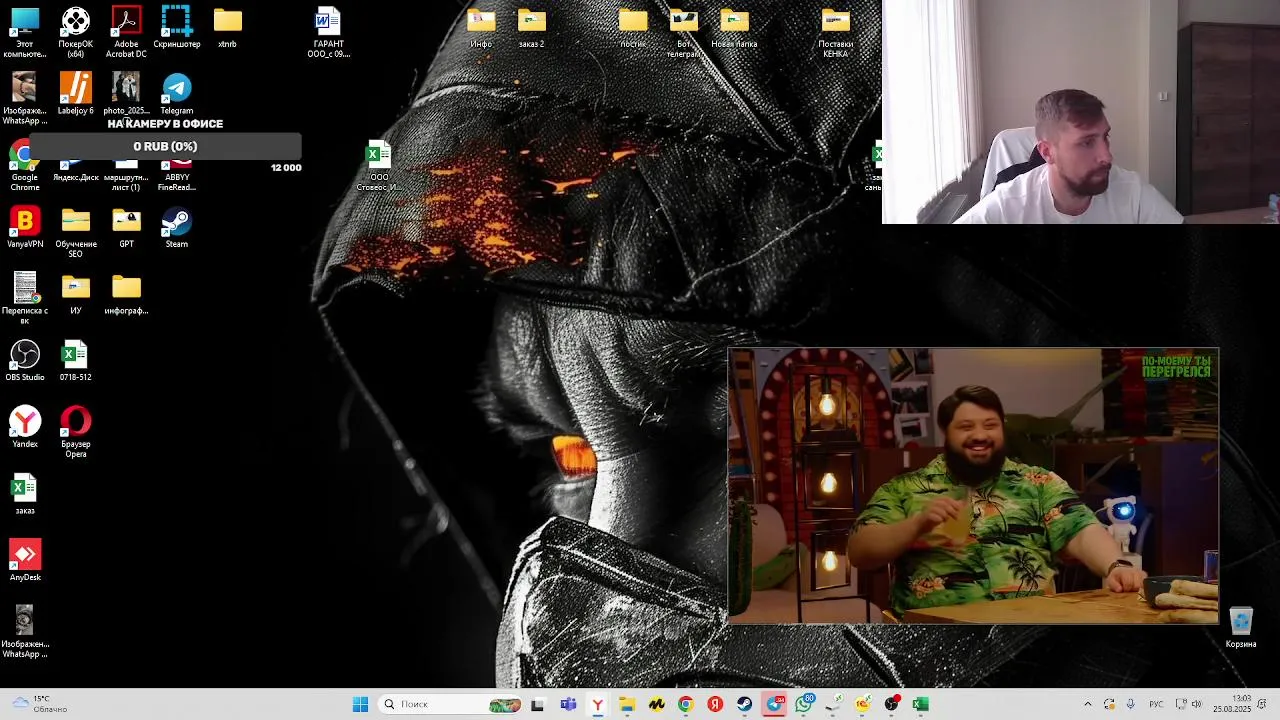Select the заказ Excel file
The image size is (1280, 720).
coord(25,494)
